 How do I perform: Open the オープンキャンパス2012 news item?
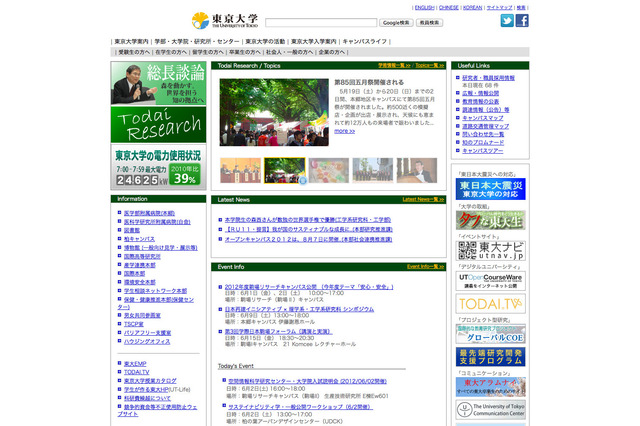tap(308, 240)
